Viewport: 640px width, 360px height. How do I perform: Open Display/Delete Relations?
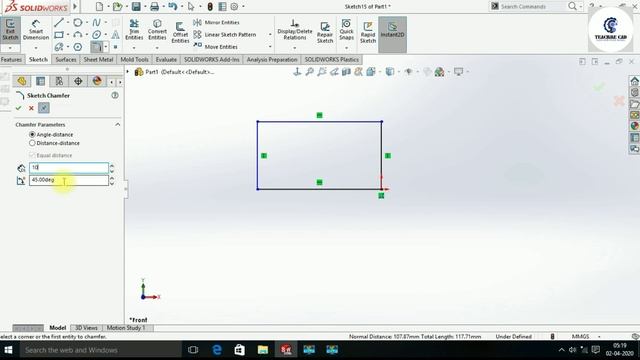point(295,29)
